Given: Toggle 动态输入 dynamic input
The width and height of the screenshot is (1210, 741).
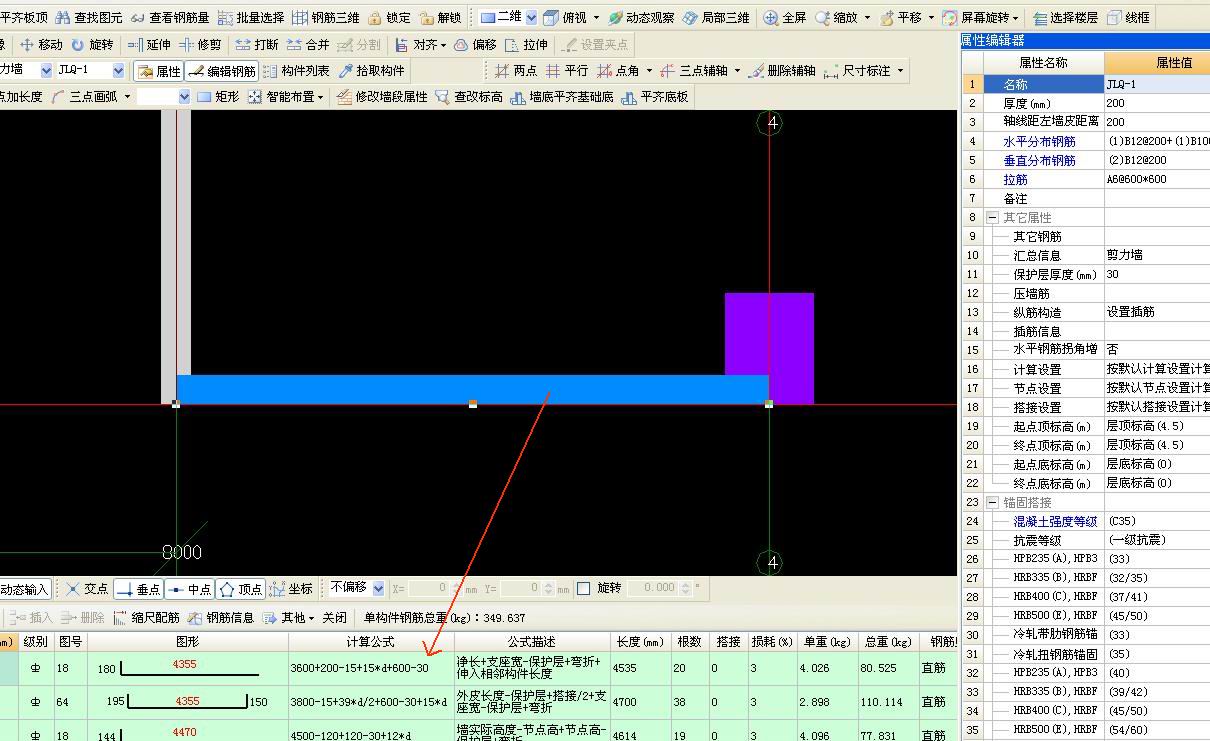Looking at the screenshot, I should pos(24,589).
